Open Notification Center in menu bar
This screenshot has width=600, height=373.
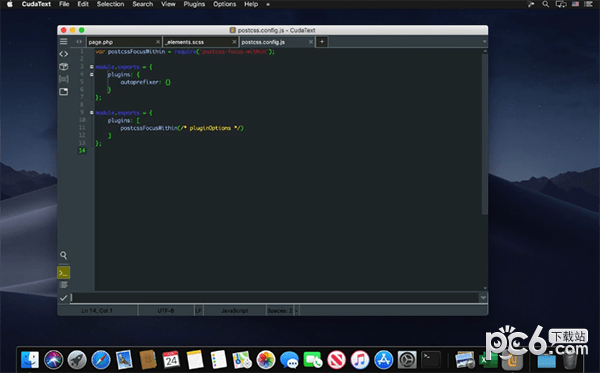click(x=589, y=4)
